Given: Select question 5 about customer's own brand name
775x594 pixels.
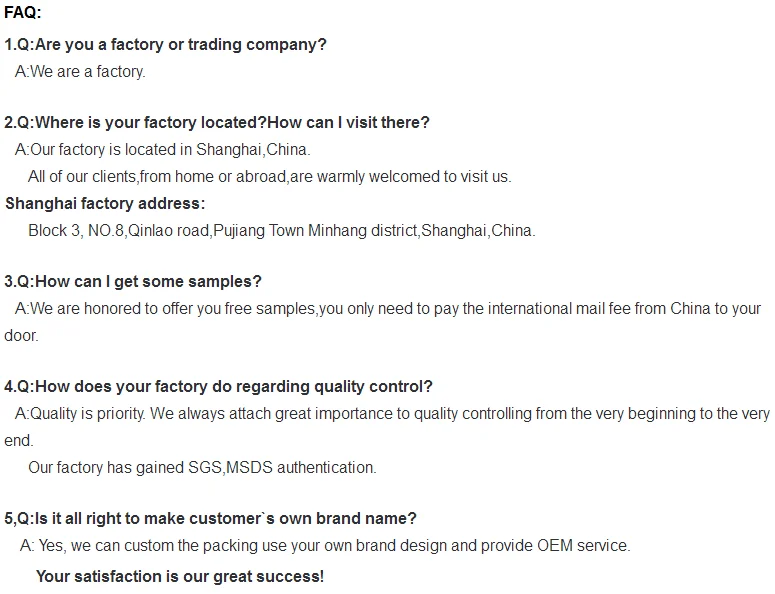Looking at the screenshot, I should [210, 518].
